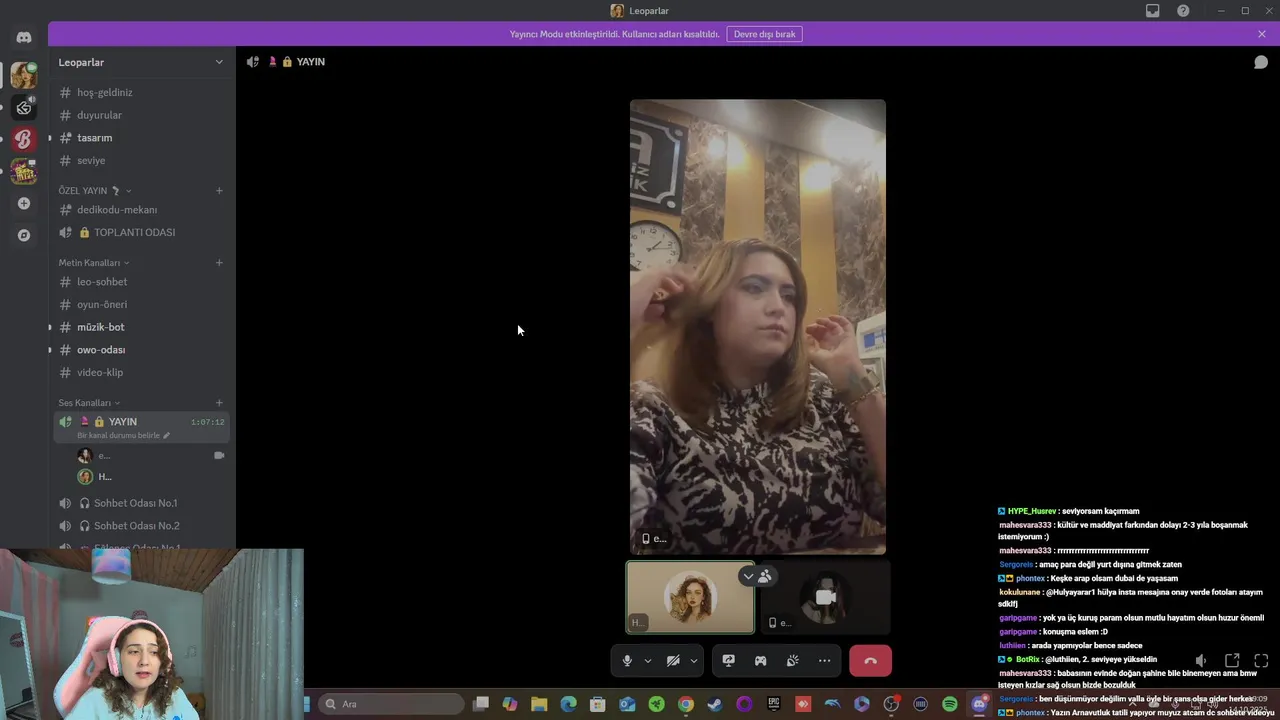Add a channel to Metin Kanalları
Image resolution: width=1280 pixels, height=720 pixels.
coord(219,263)
